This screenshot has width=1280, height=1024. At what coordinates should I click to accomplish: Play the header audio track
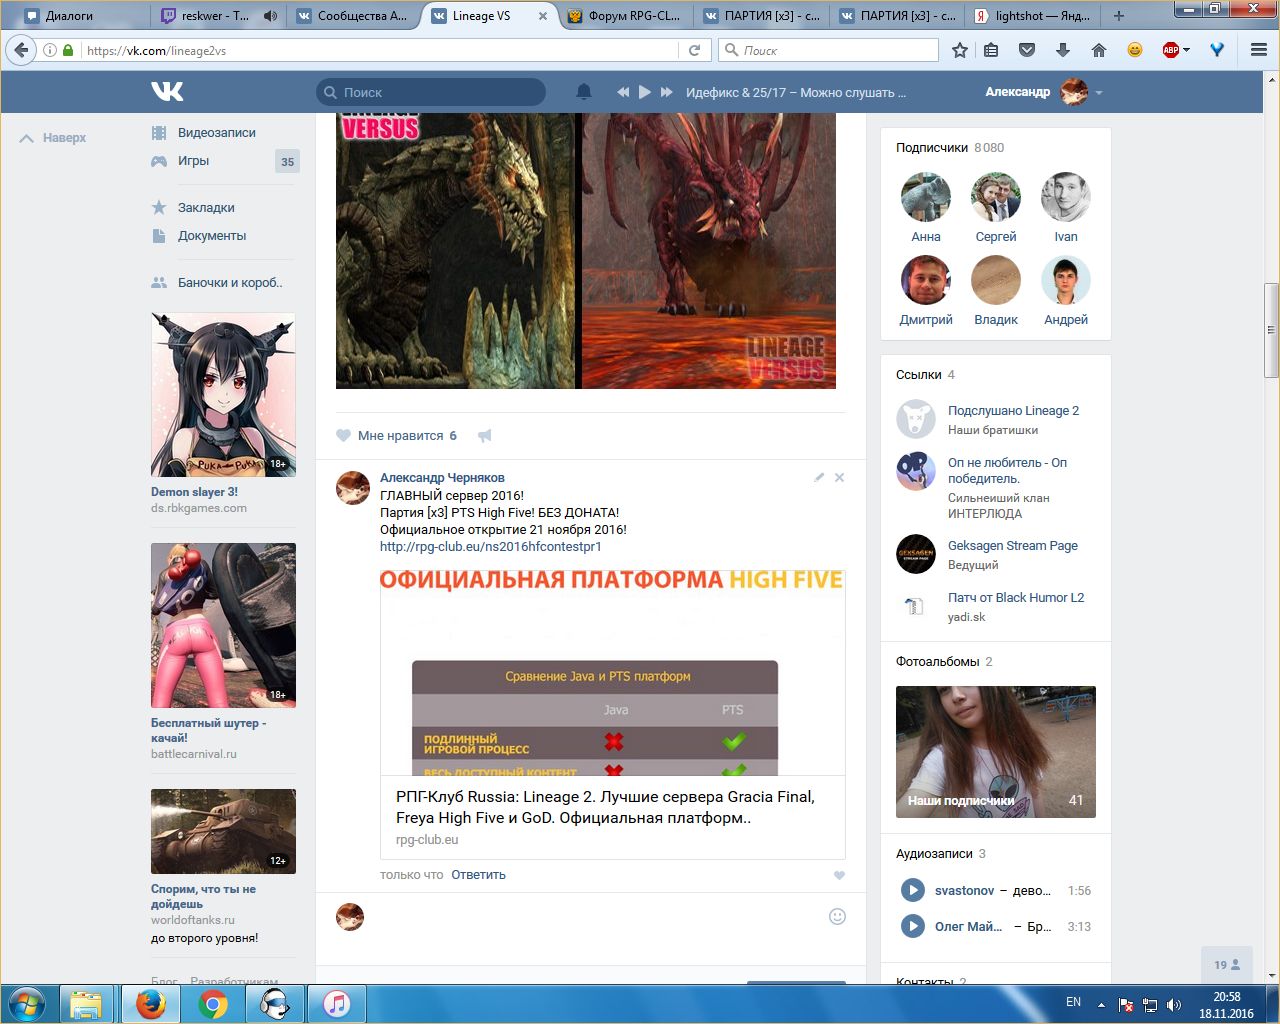point(645,92)
